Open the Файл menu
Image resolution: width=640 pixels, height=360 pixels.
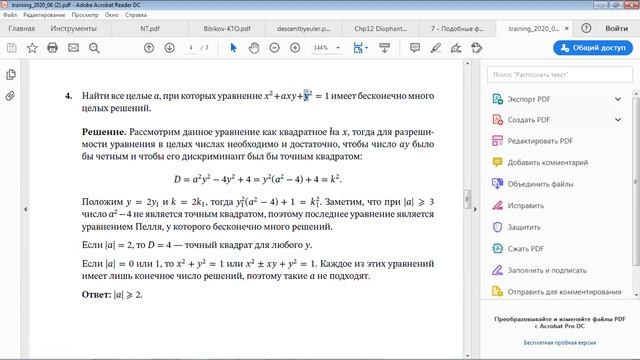(x=10, y=15)
